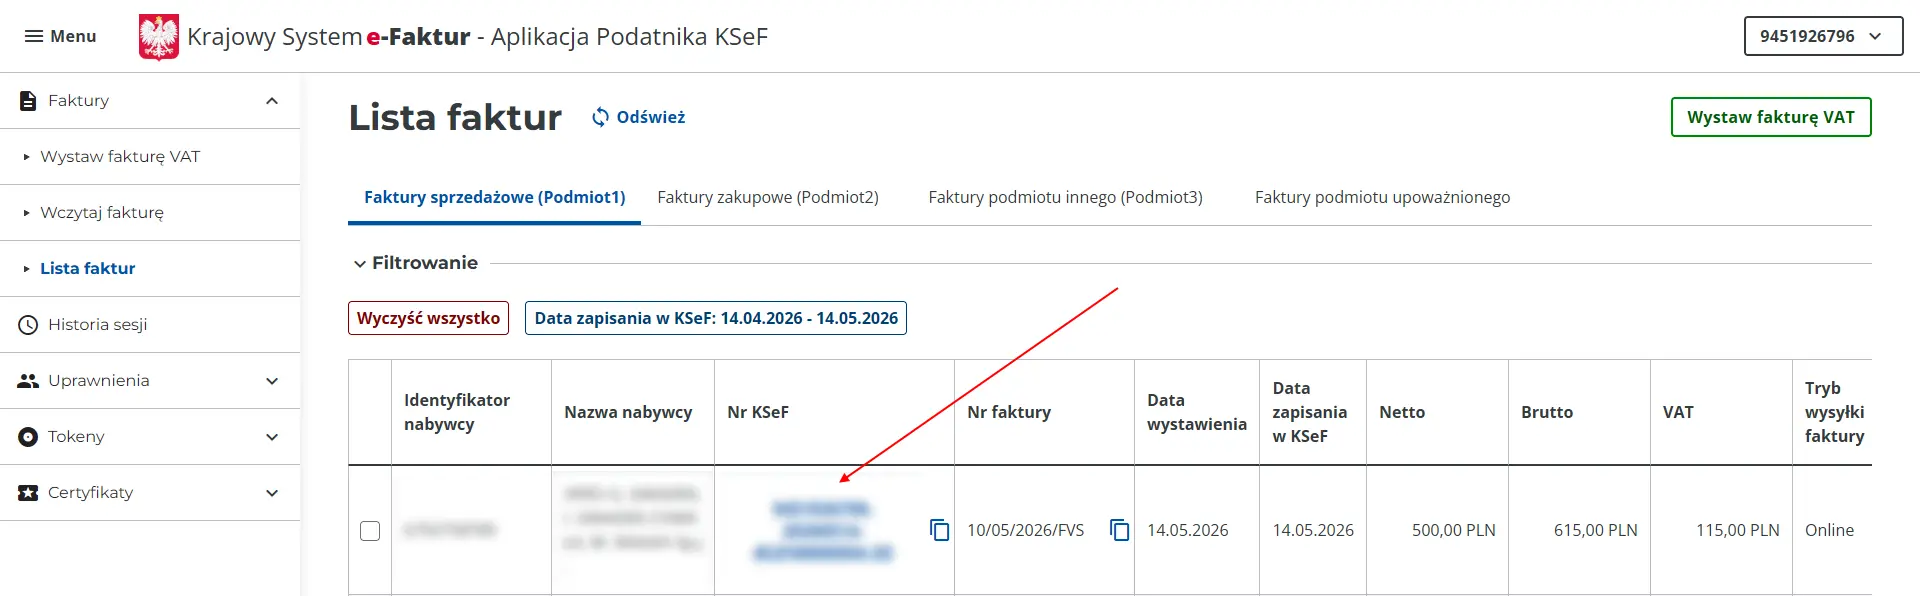Open the hamburger Menu icon
This screenshot has width=1920, height=596.
pos(34,36)
